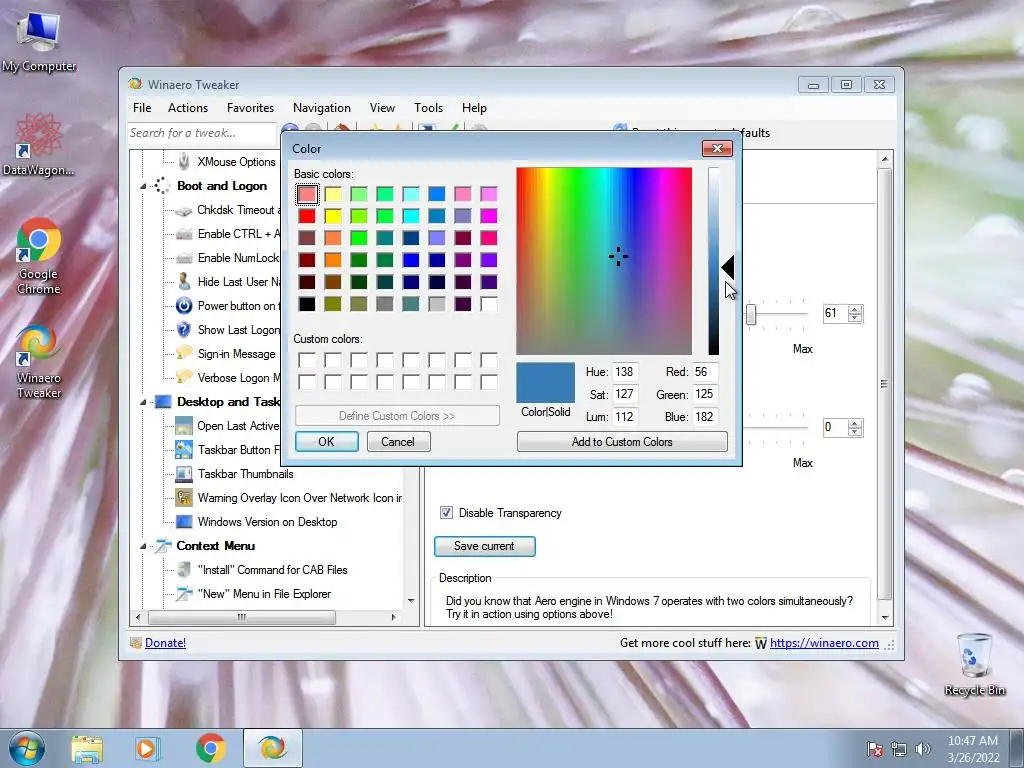Open File Explorer from the taskbar

point(87,748)
